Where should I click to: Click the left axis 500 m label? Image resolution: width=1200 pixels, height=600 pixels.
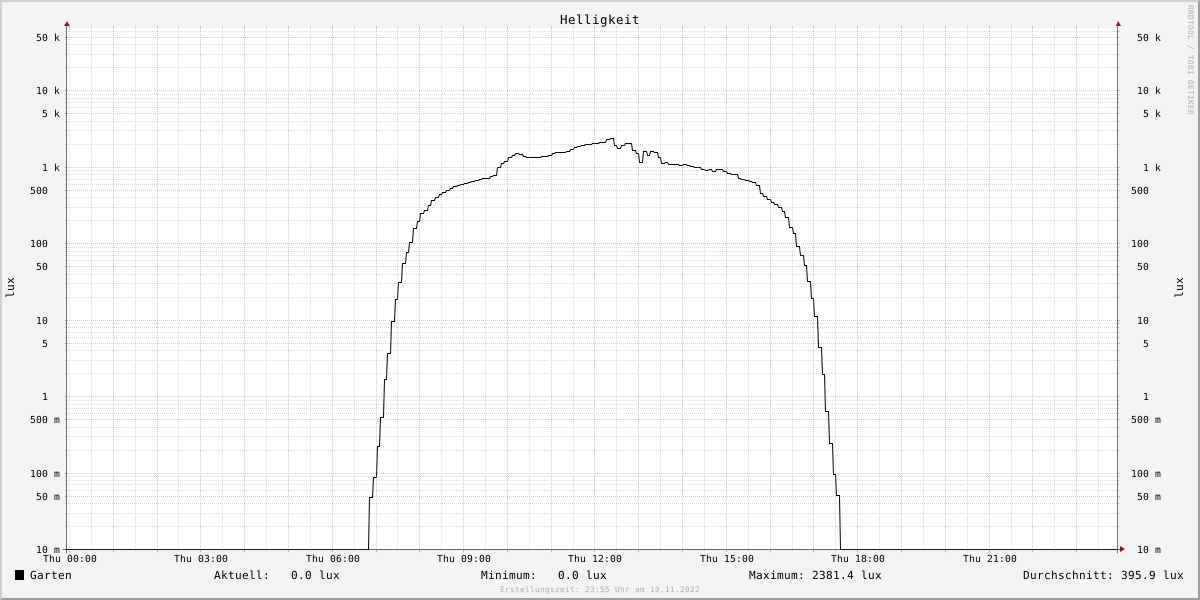(x=45, y=420)
